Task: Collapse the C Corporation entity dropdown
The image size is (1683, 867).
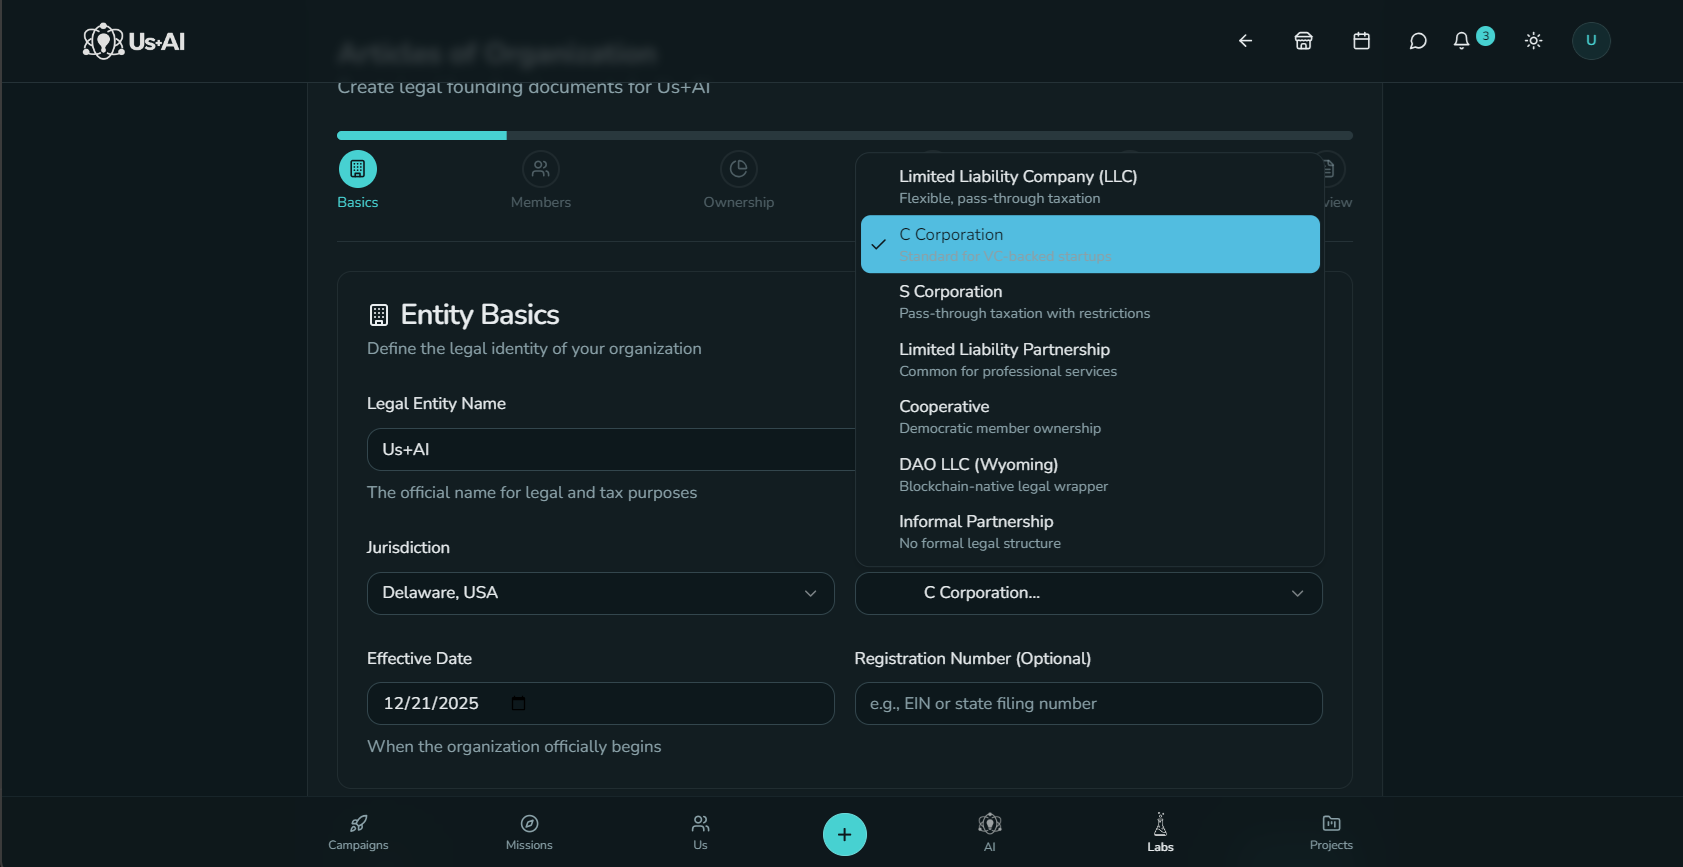Action: (1088, 593)
